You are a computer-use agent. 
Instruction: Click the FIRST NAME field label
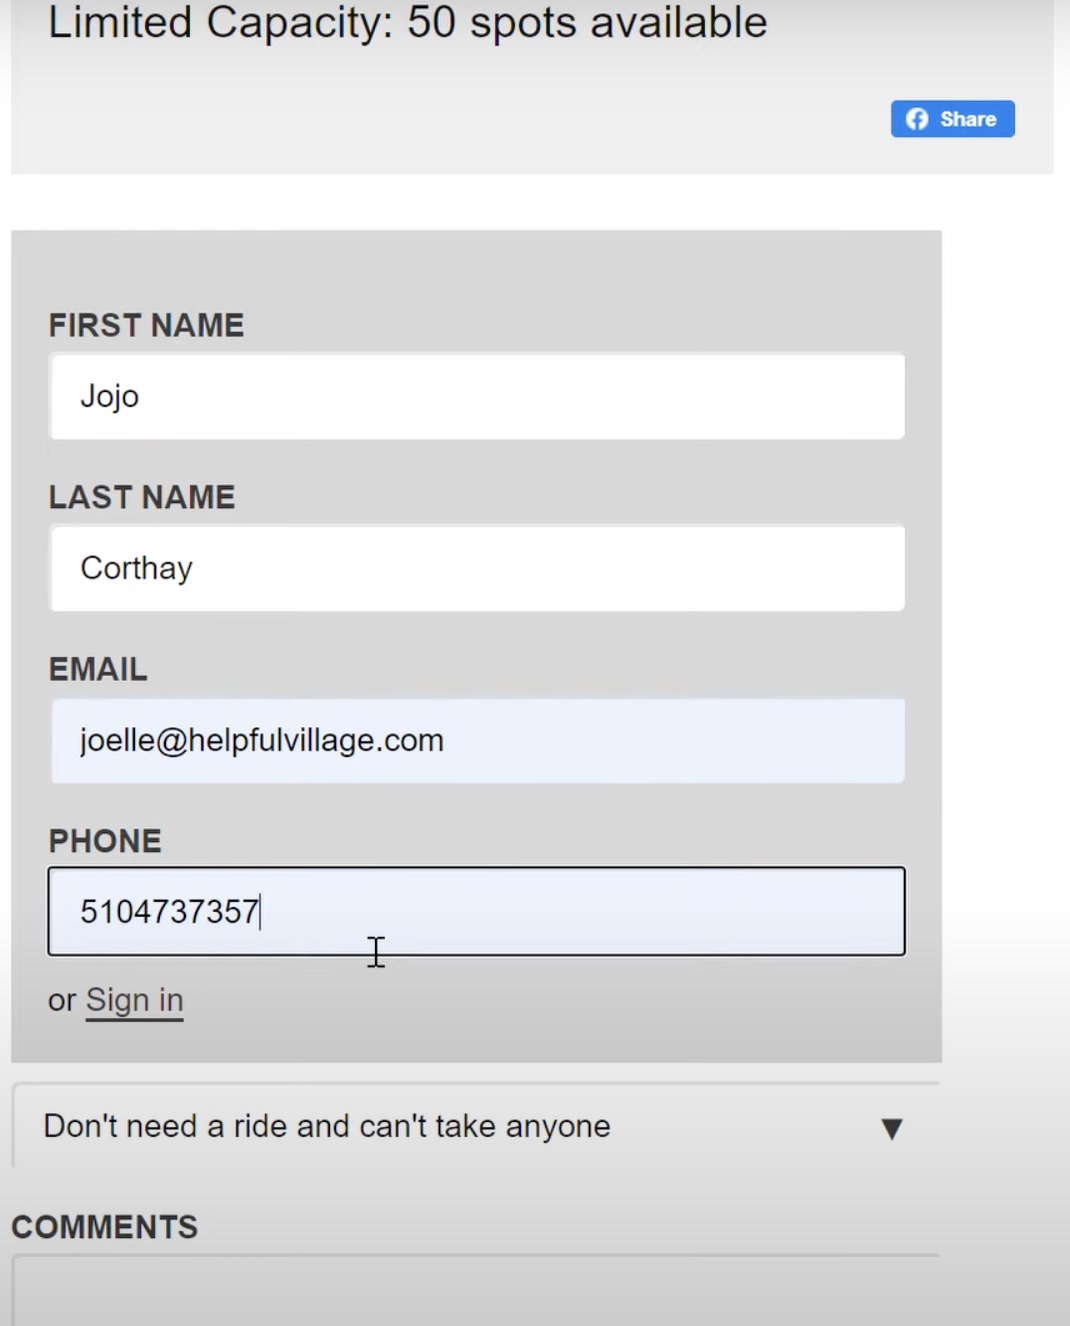[146, 325]
